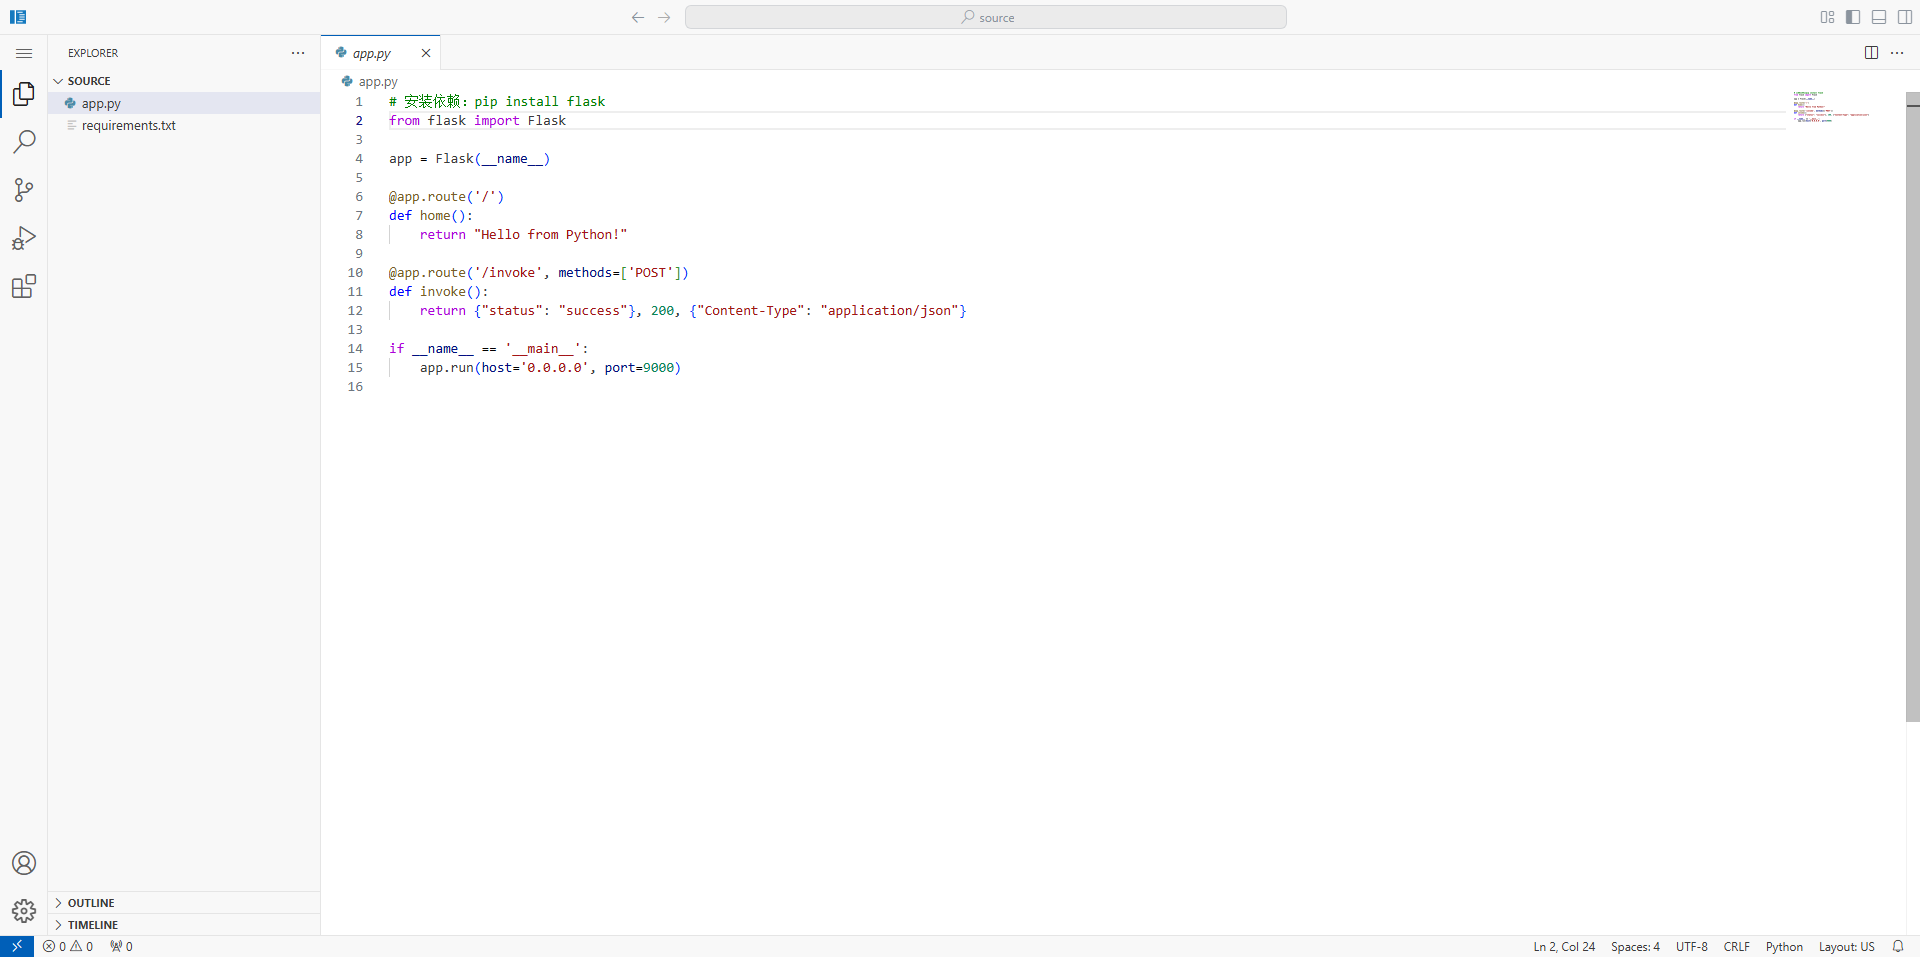Image resolution: width=1920 pixels, height=957 pixels.
Task: Open requirements.txt in the file explorer
Action: (x=184, y=125)
